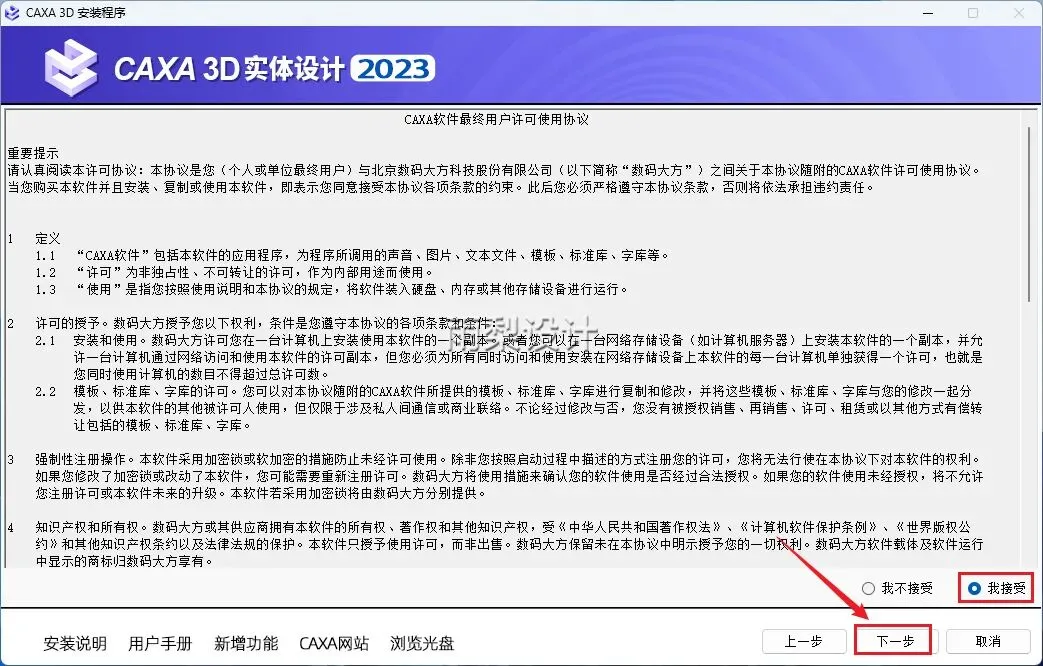Open the 新增功能 link

pyautogui.click(x=246, y=643)
